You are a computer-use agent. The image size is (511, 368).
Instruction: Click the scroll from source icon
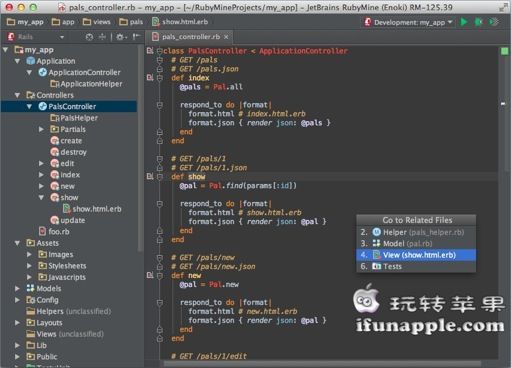coord(89,37)
